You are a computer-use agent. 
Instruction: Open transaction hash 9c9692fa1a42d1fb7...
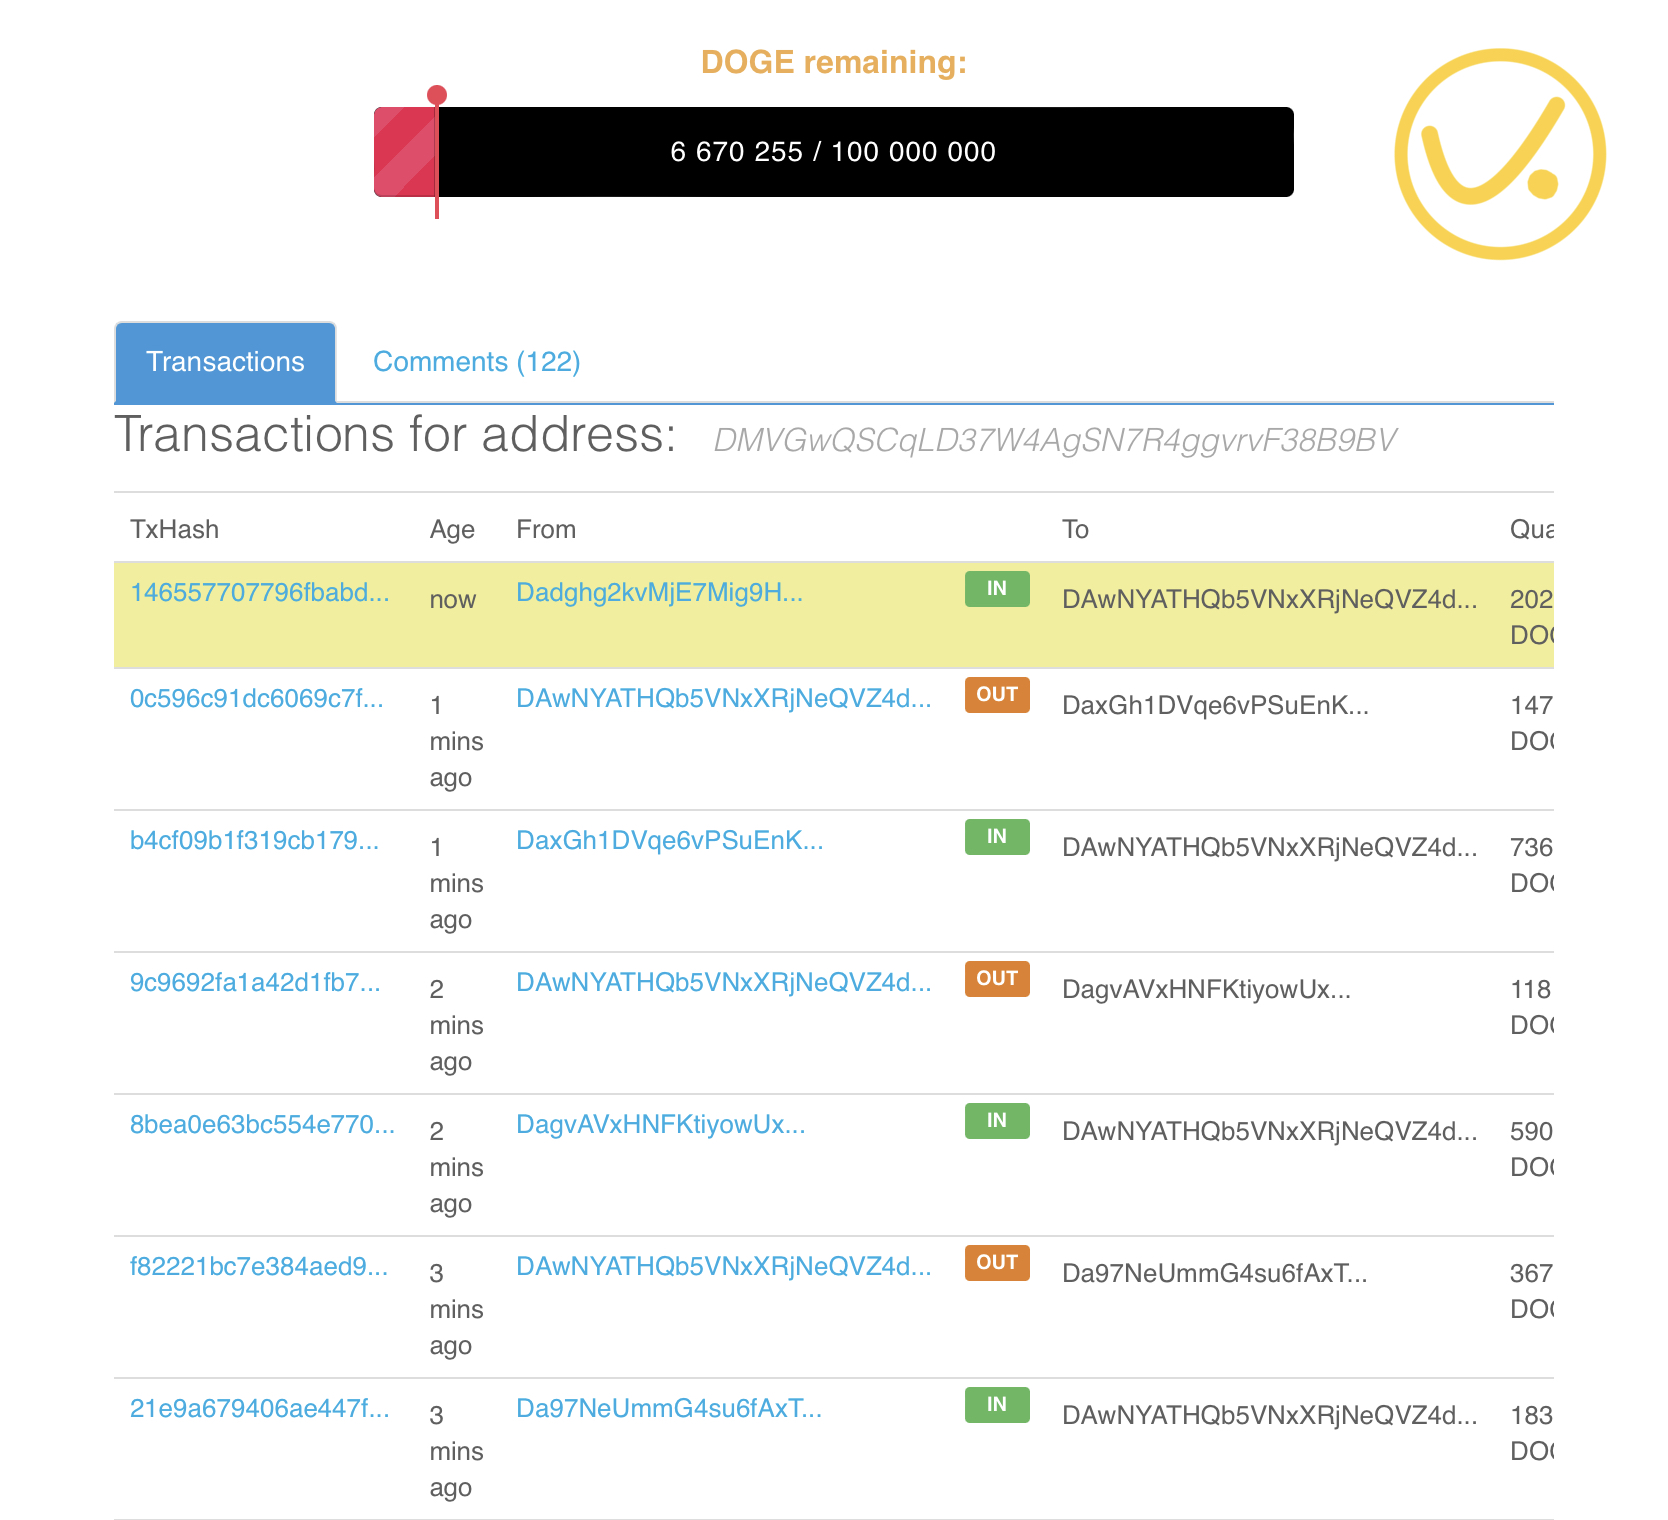pyautogui.click(x=255, y=982)
